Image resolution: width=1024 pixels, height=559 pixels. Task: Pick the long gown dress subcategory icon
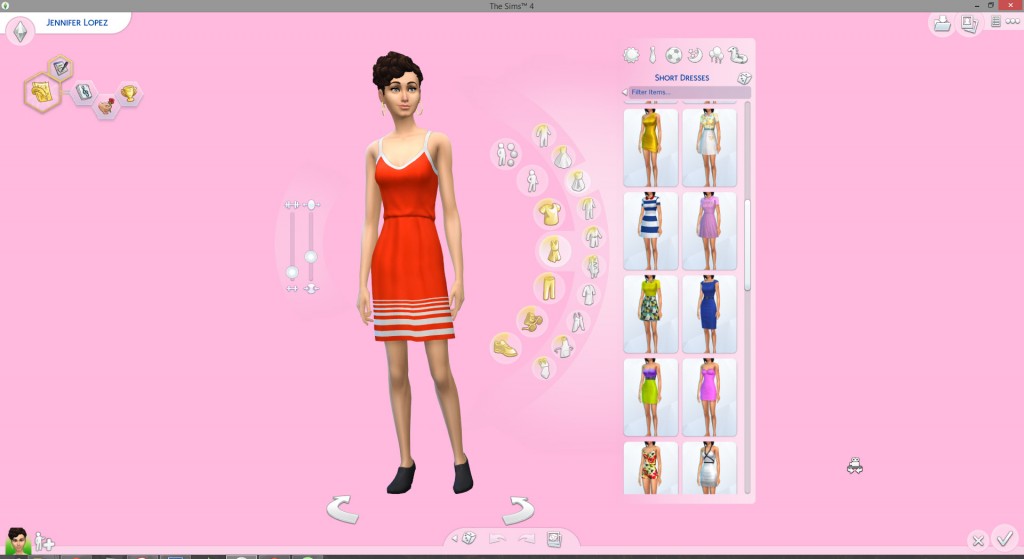(562, 157)
